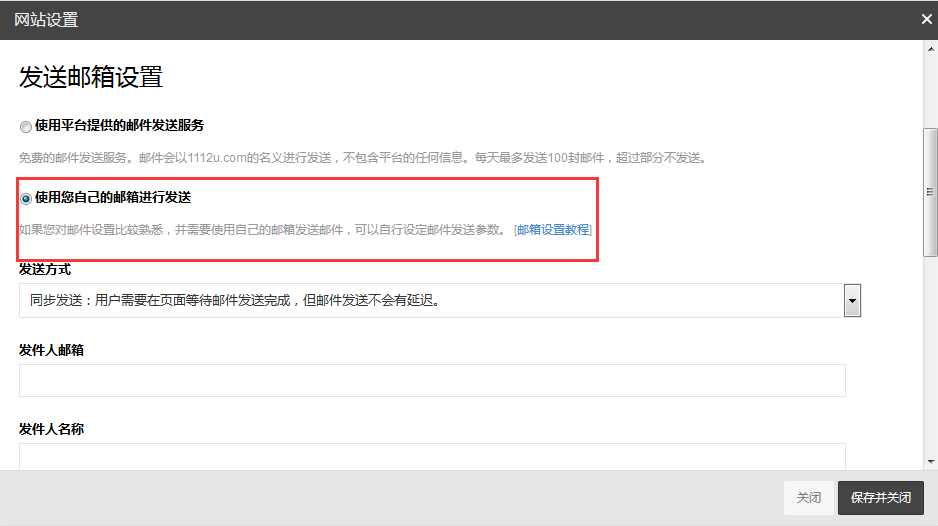Select 使用平台提供的邮件发送服务 radio option
Viewport: 938px width, 526px height.
pos(25,127)
